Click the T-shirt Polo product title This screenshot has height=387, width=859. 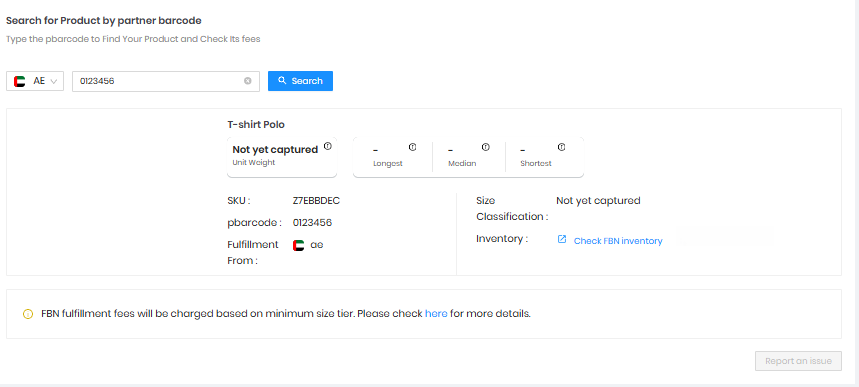click(256, 125)
